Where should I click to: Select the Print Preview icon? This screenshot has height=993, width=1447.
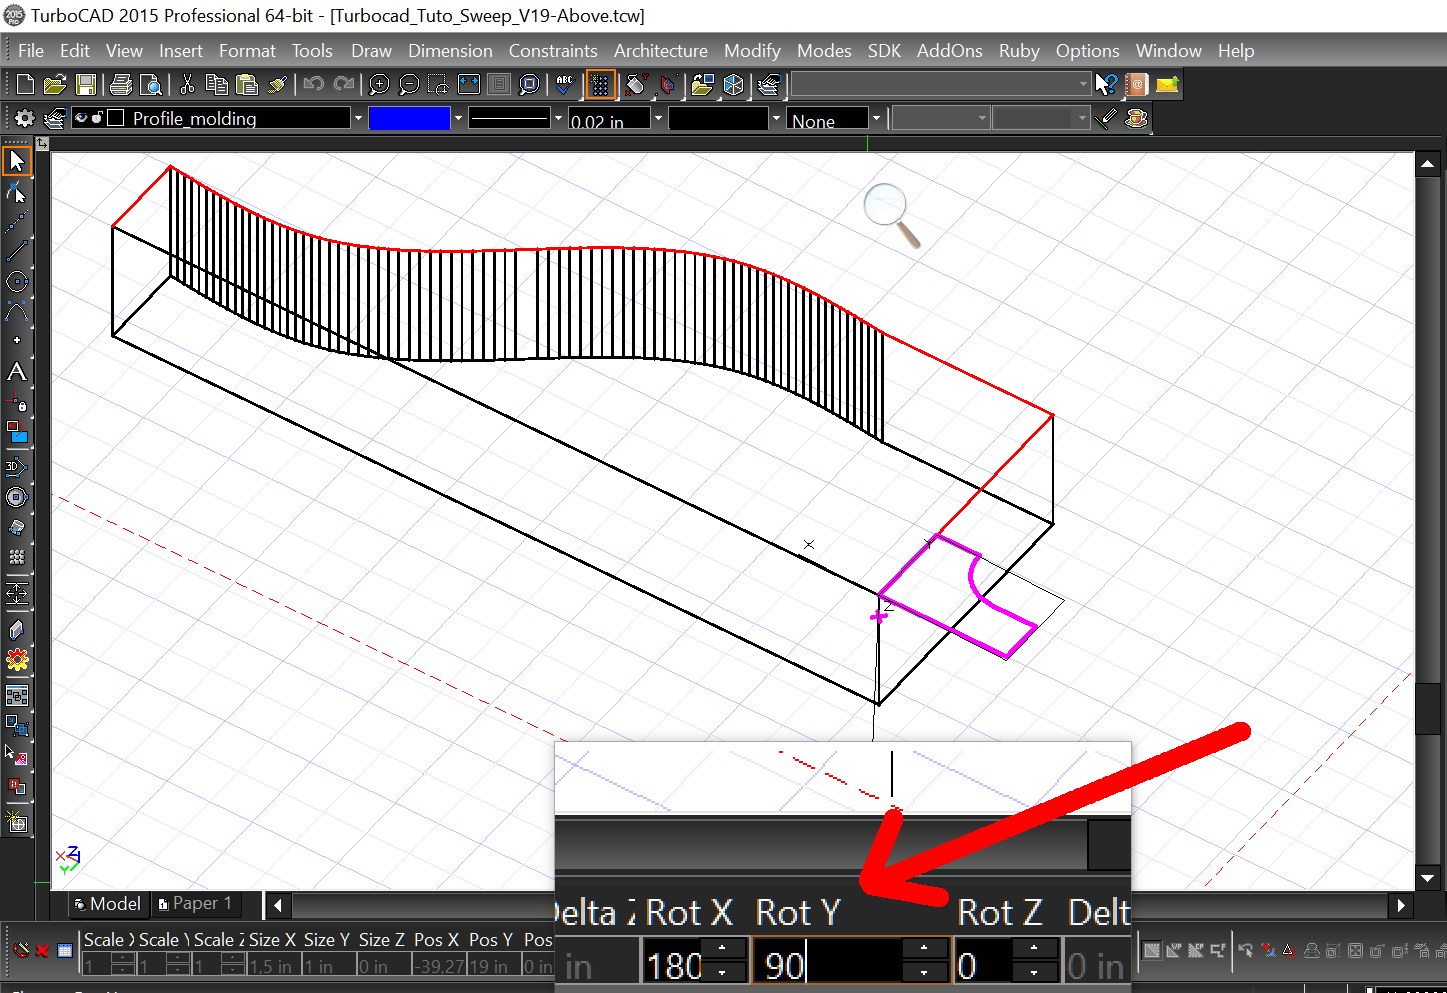tap(151, 84)
